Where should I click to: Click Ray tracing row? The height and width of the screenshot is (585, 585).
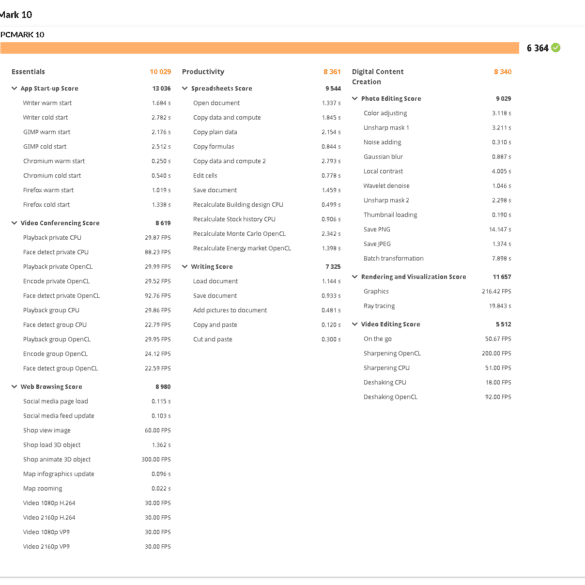(x=437, y=306)
